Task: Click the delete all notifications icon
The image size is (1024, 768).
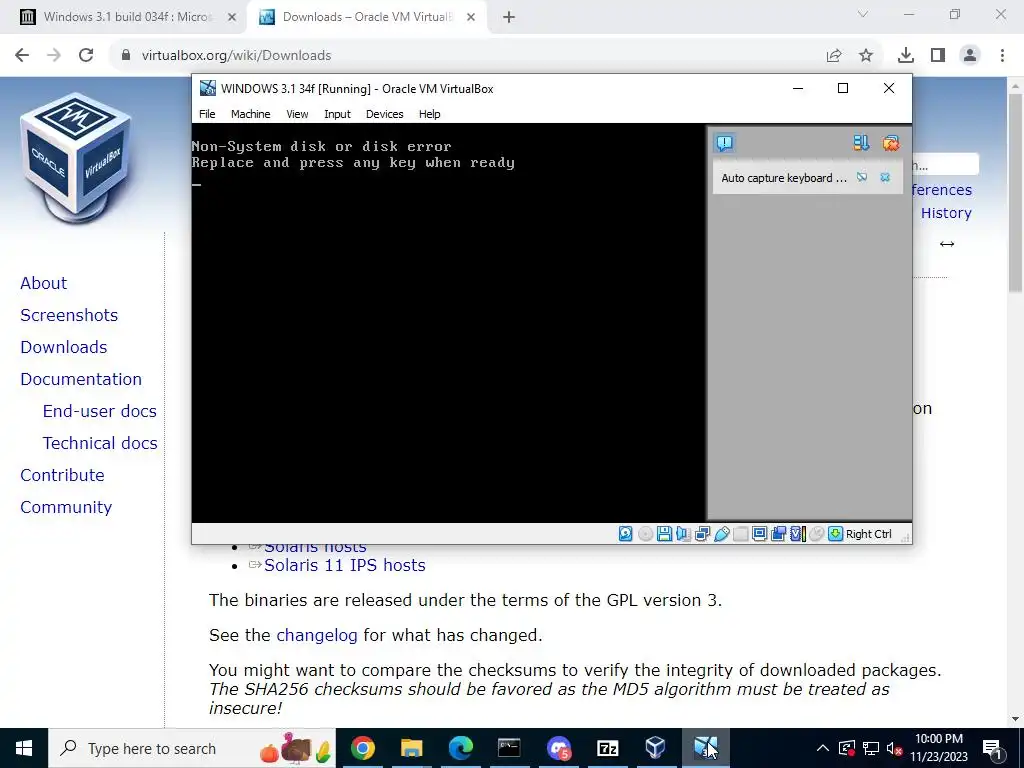Action: [891, 143]
